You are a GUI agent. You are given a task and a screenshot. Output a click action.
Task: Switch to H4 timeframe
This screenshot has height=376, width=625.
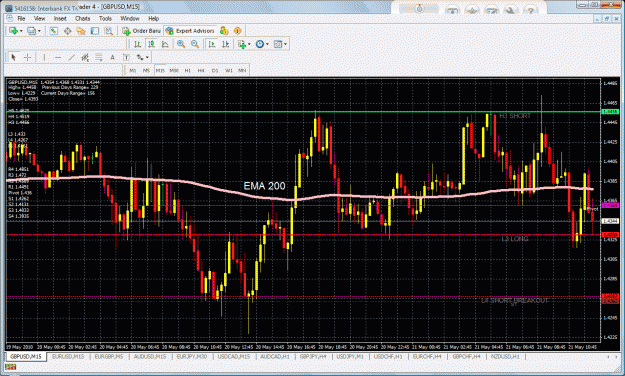click(x=201, y=70)
